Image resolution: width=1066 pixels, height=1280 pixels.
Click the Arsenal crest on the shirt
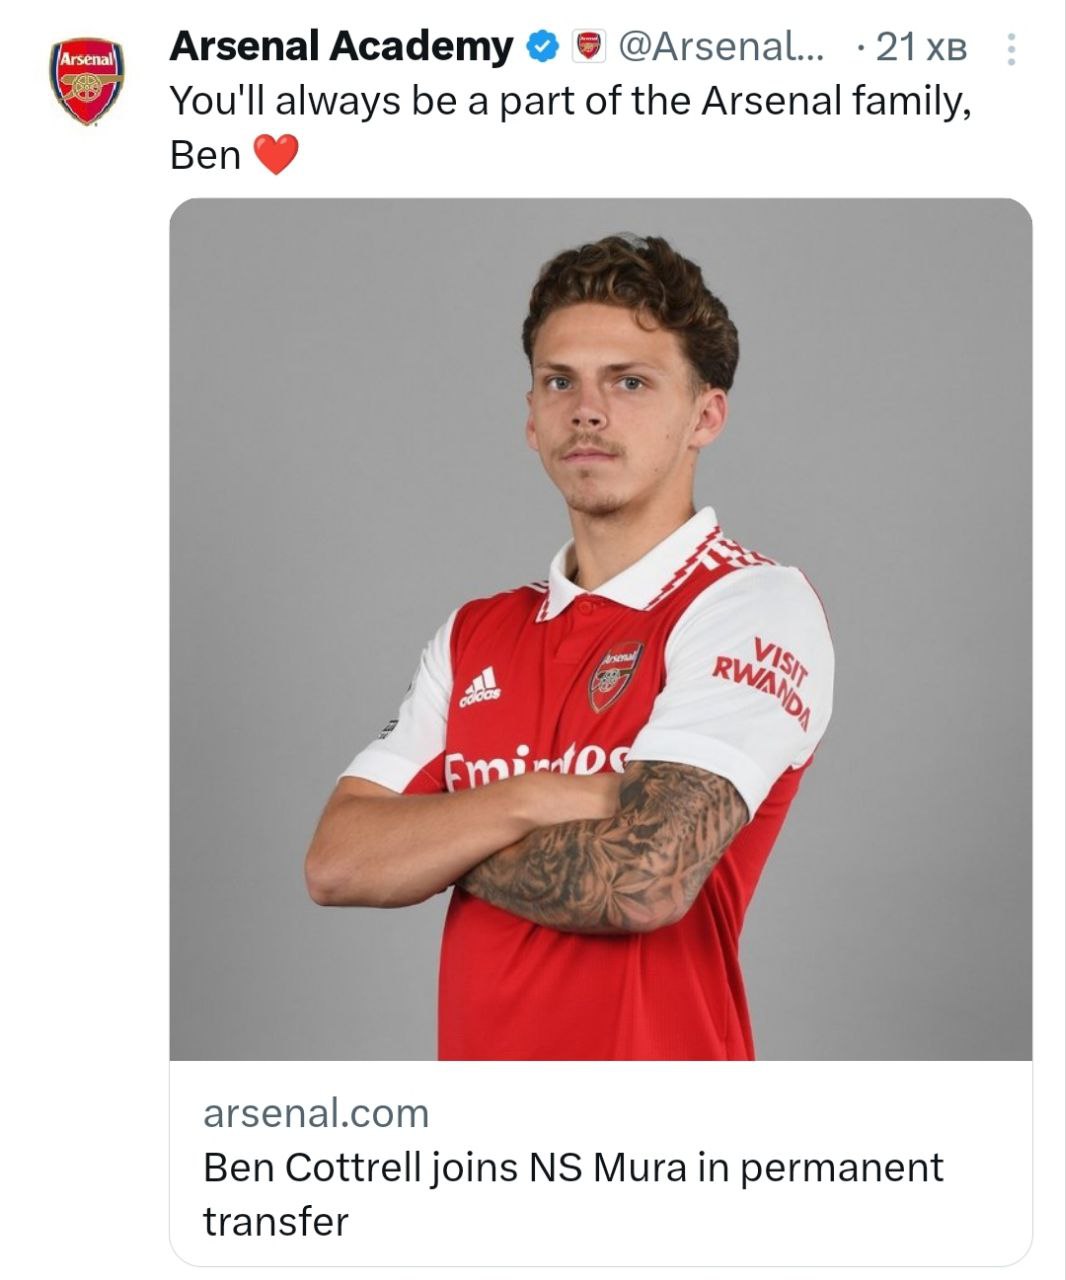[614, 677]
